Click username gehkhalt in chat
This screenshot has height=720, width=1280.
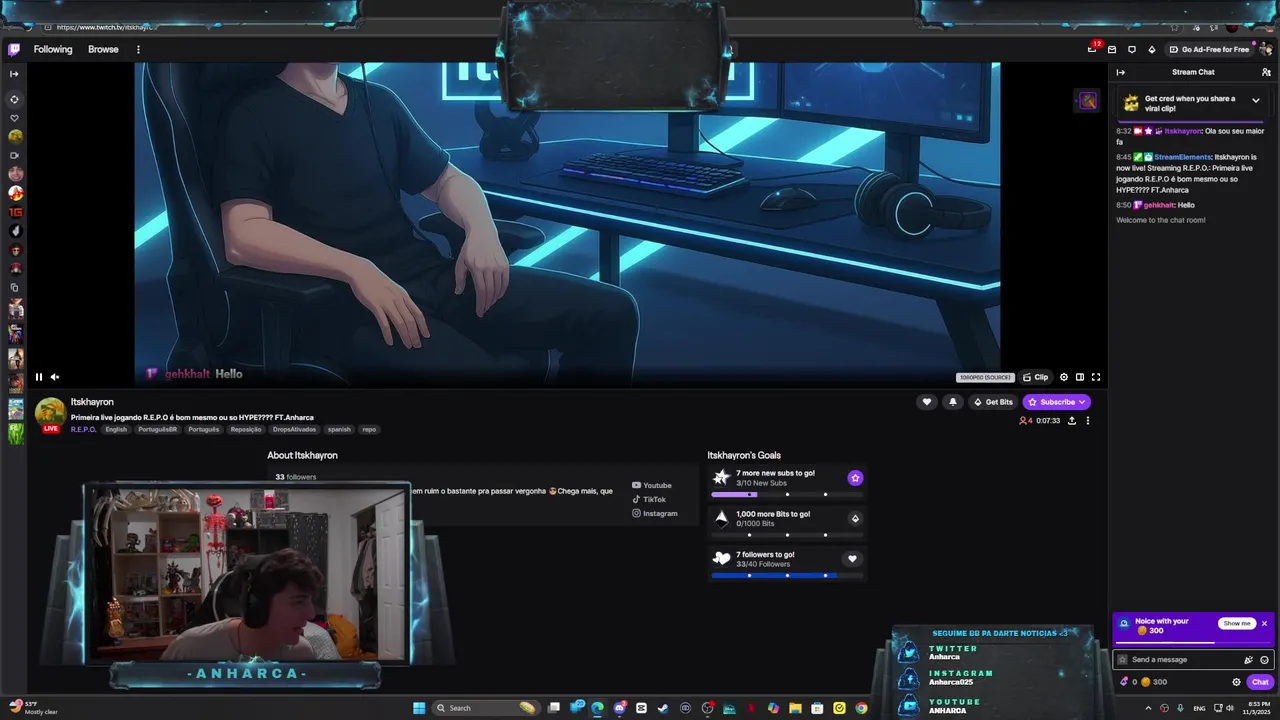point(1159,205)
